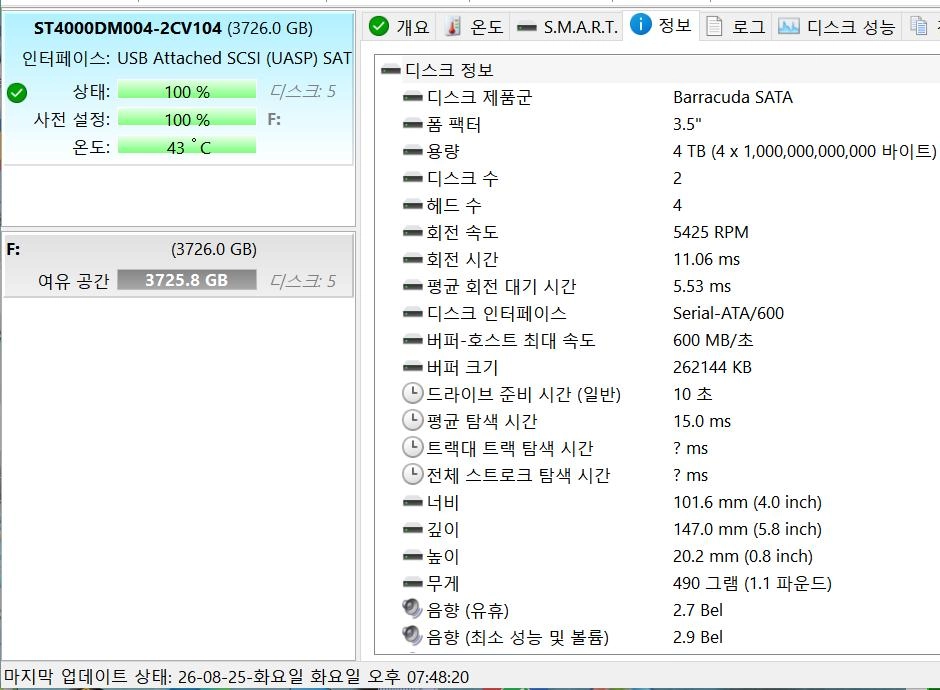This screenshot has width=940, height=690.
Task: Click the partially visible last tab icon
Action: coord(918,26)
